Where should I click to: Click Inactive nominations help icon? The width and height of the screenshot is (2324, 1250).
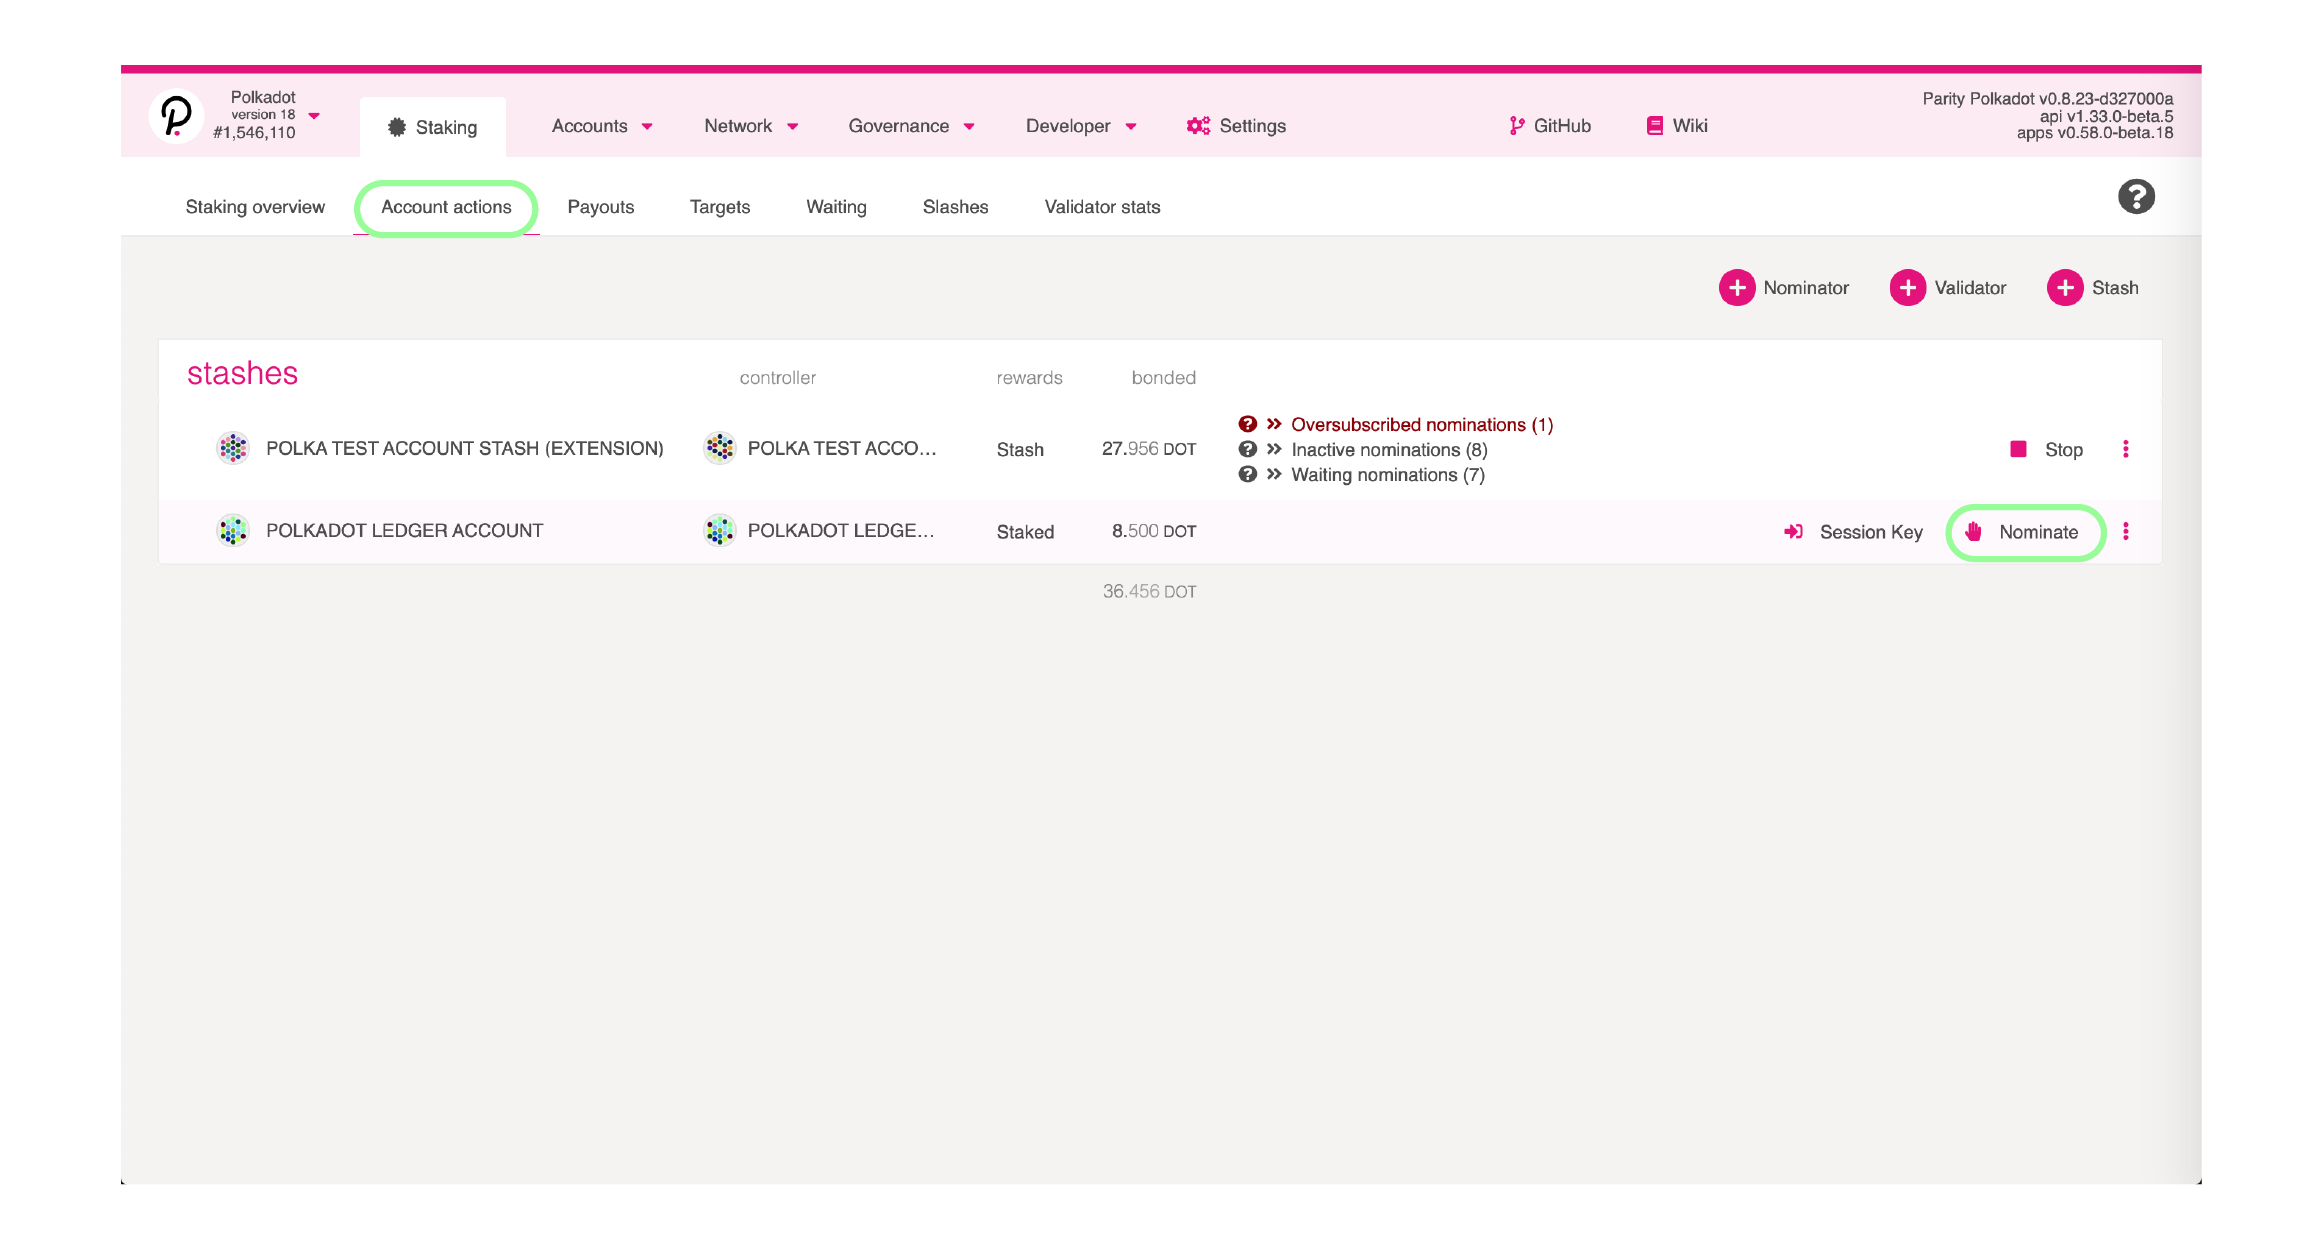pyautogui.click(x=1248, y=449)
